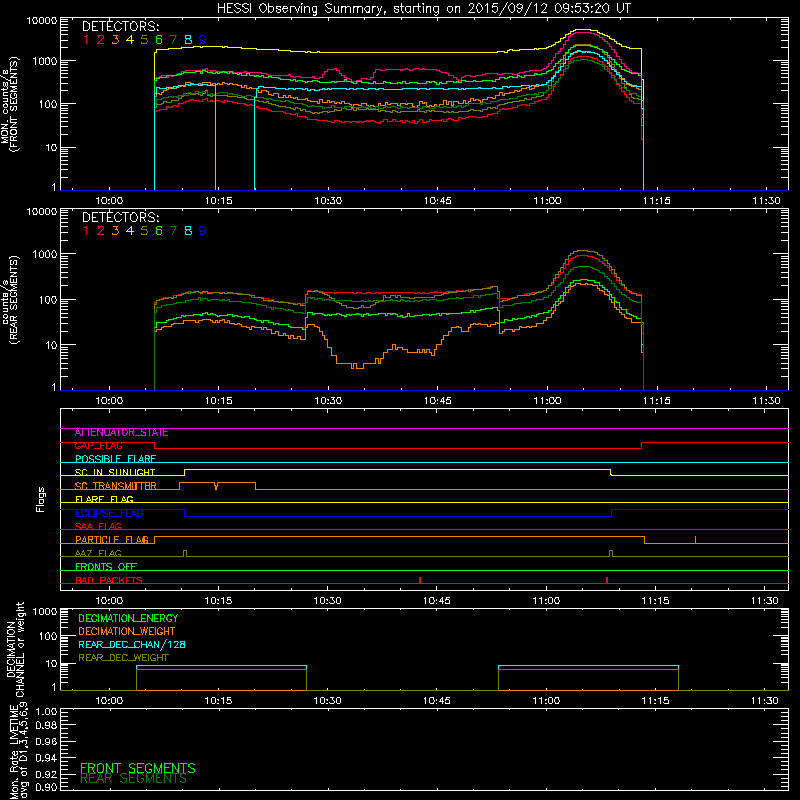Click the 10:45 tick label under the Flags plot

pyautogui.click(x=437, y=601)
